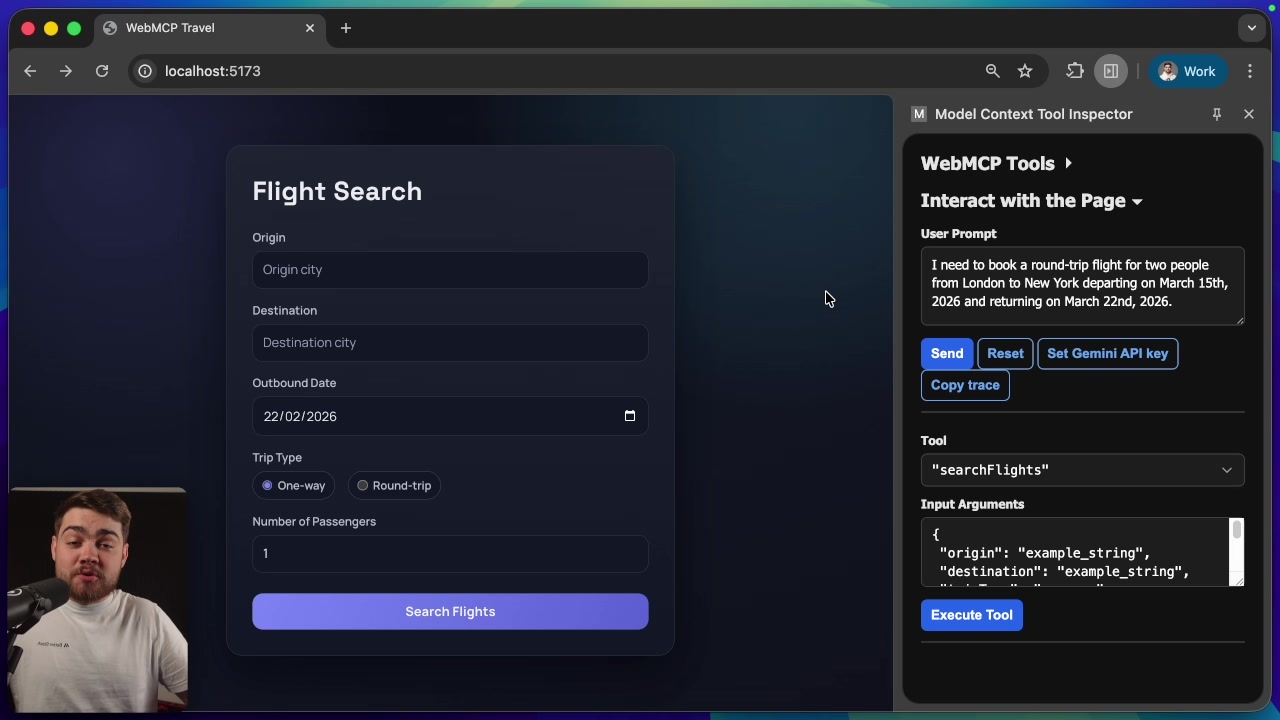Select the Round-trip option
This screenshot has height=720, width=1280.
[362, 485]
